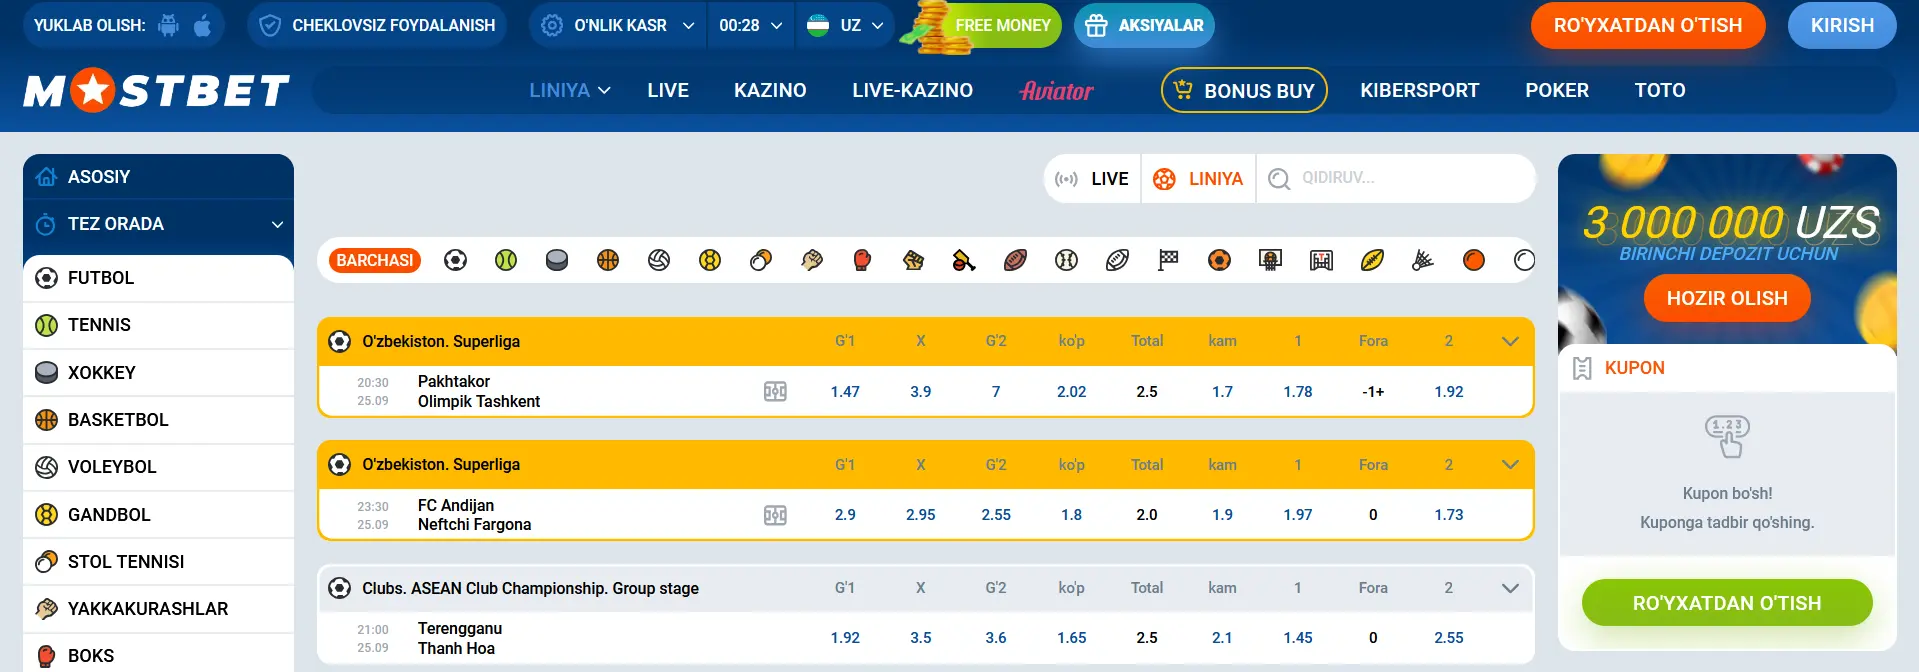Screen dimensions: 1919x672
Task: Click the orange RO'YXATDAN O'TISH header button
Action: (1648, 25)
